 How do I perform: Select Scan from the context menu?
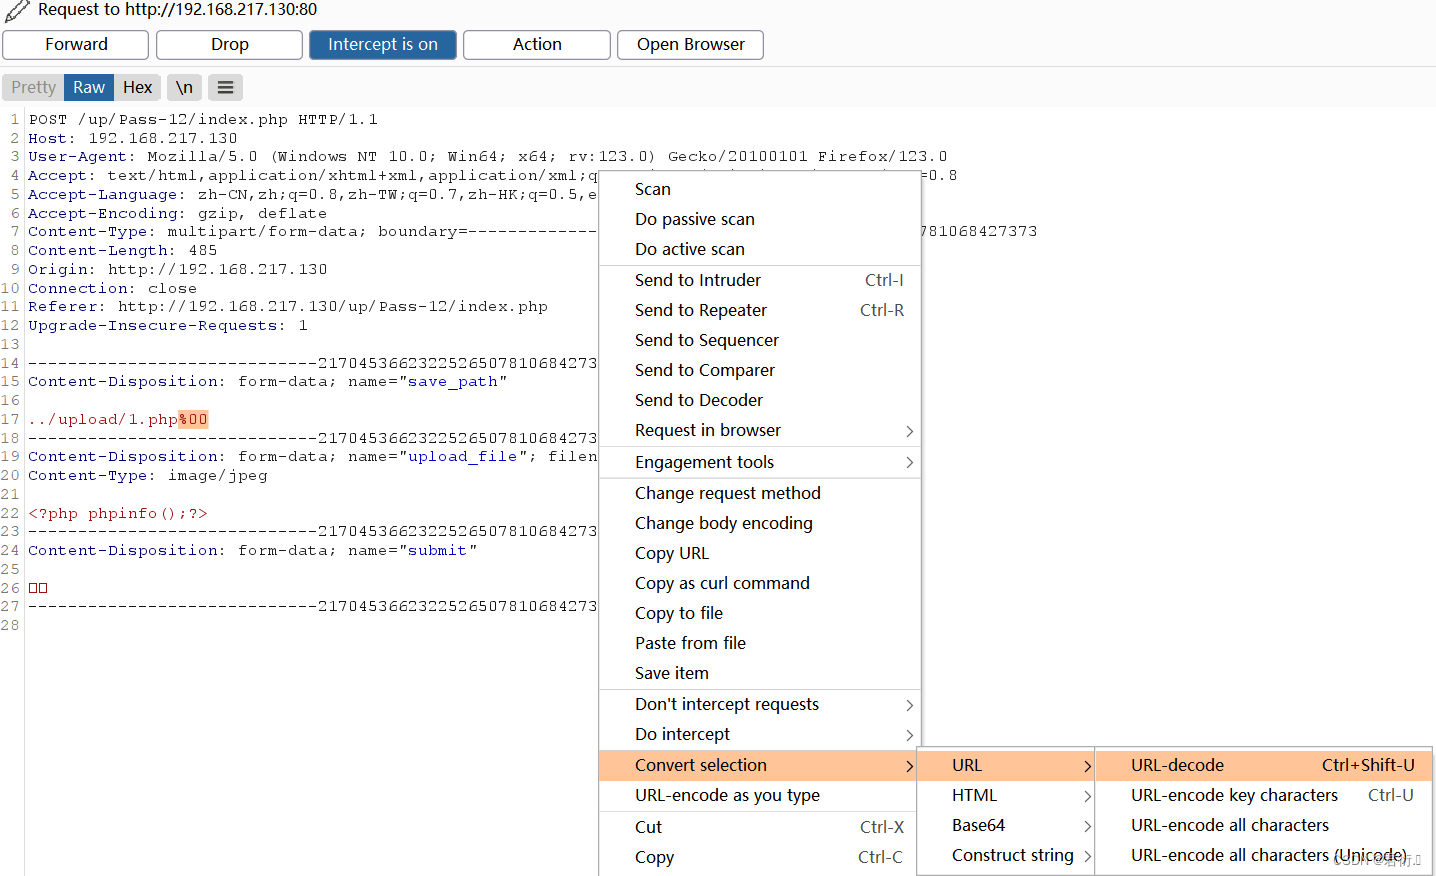(x=759, y=189)
